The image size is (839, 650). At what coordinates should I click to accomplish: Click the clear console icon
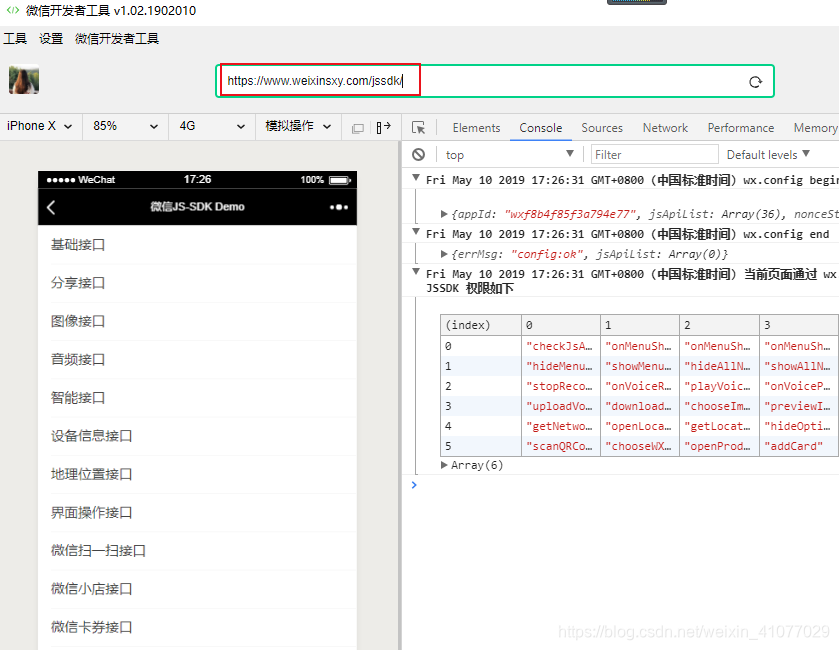(418, 155)
